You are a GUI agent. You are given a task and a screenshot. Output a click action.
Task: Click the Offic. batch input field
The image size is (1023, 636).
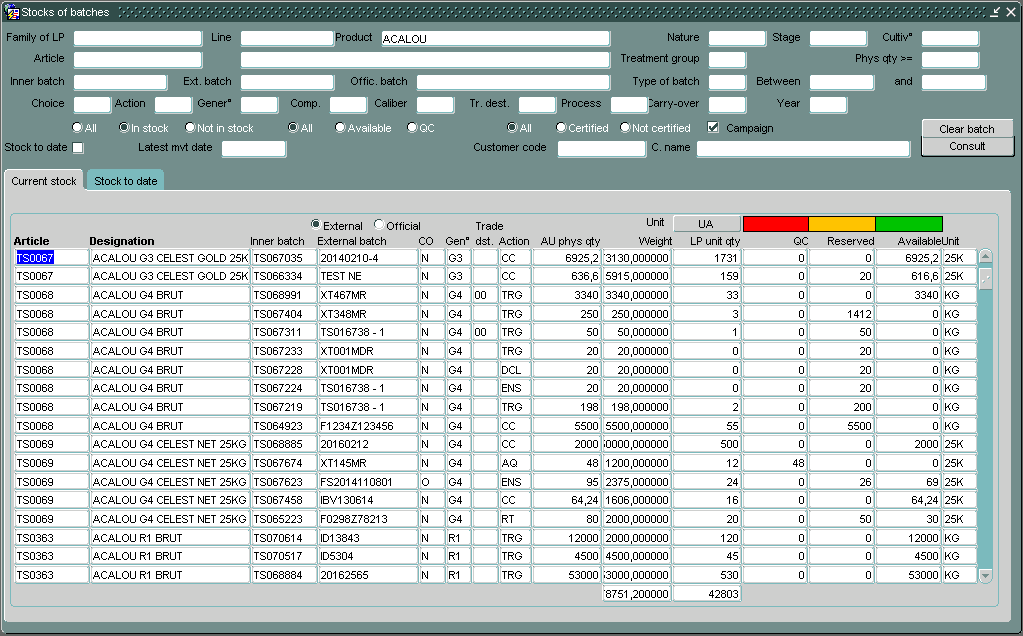click(513, 82)
